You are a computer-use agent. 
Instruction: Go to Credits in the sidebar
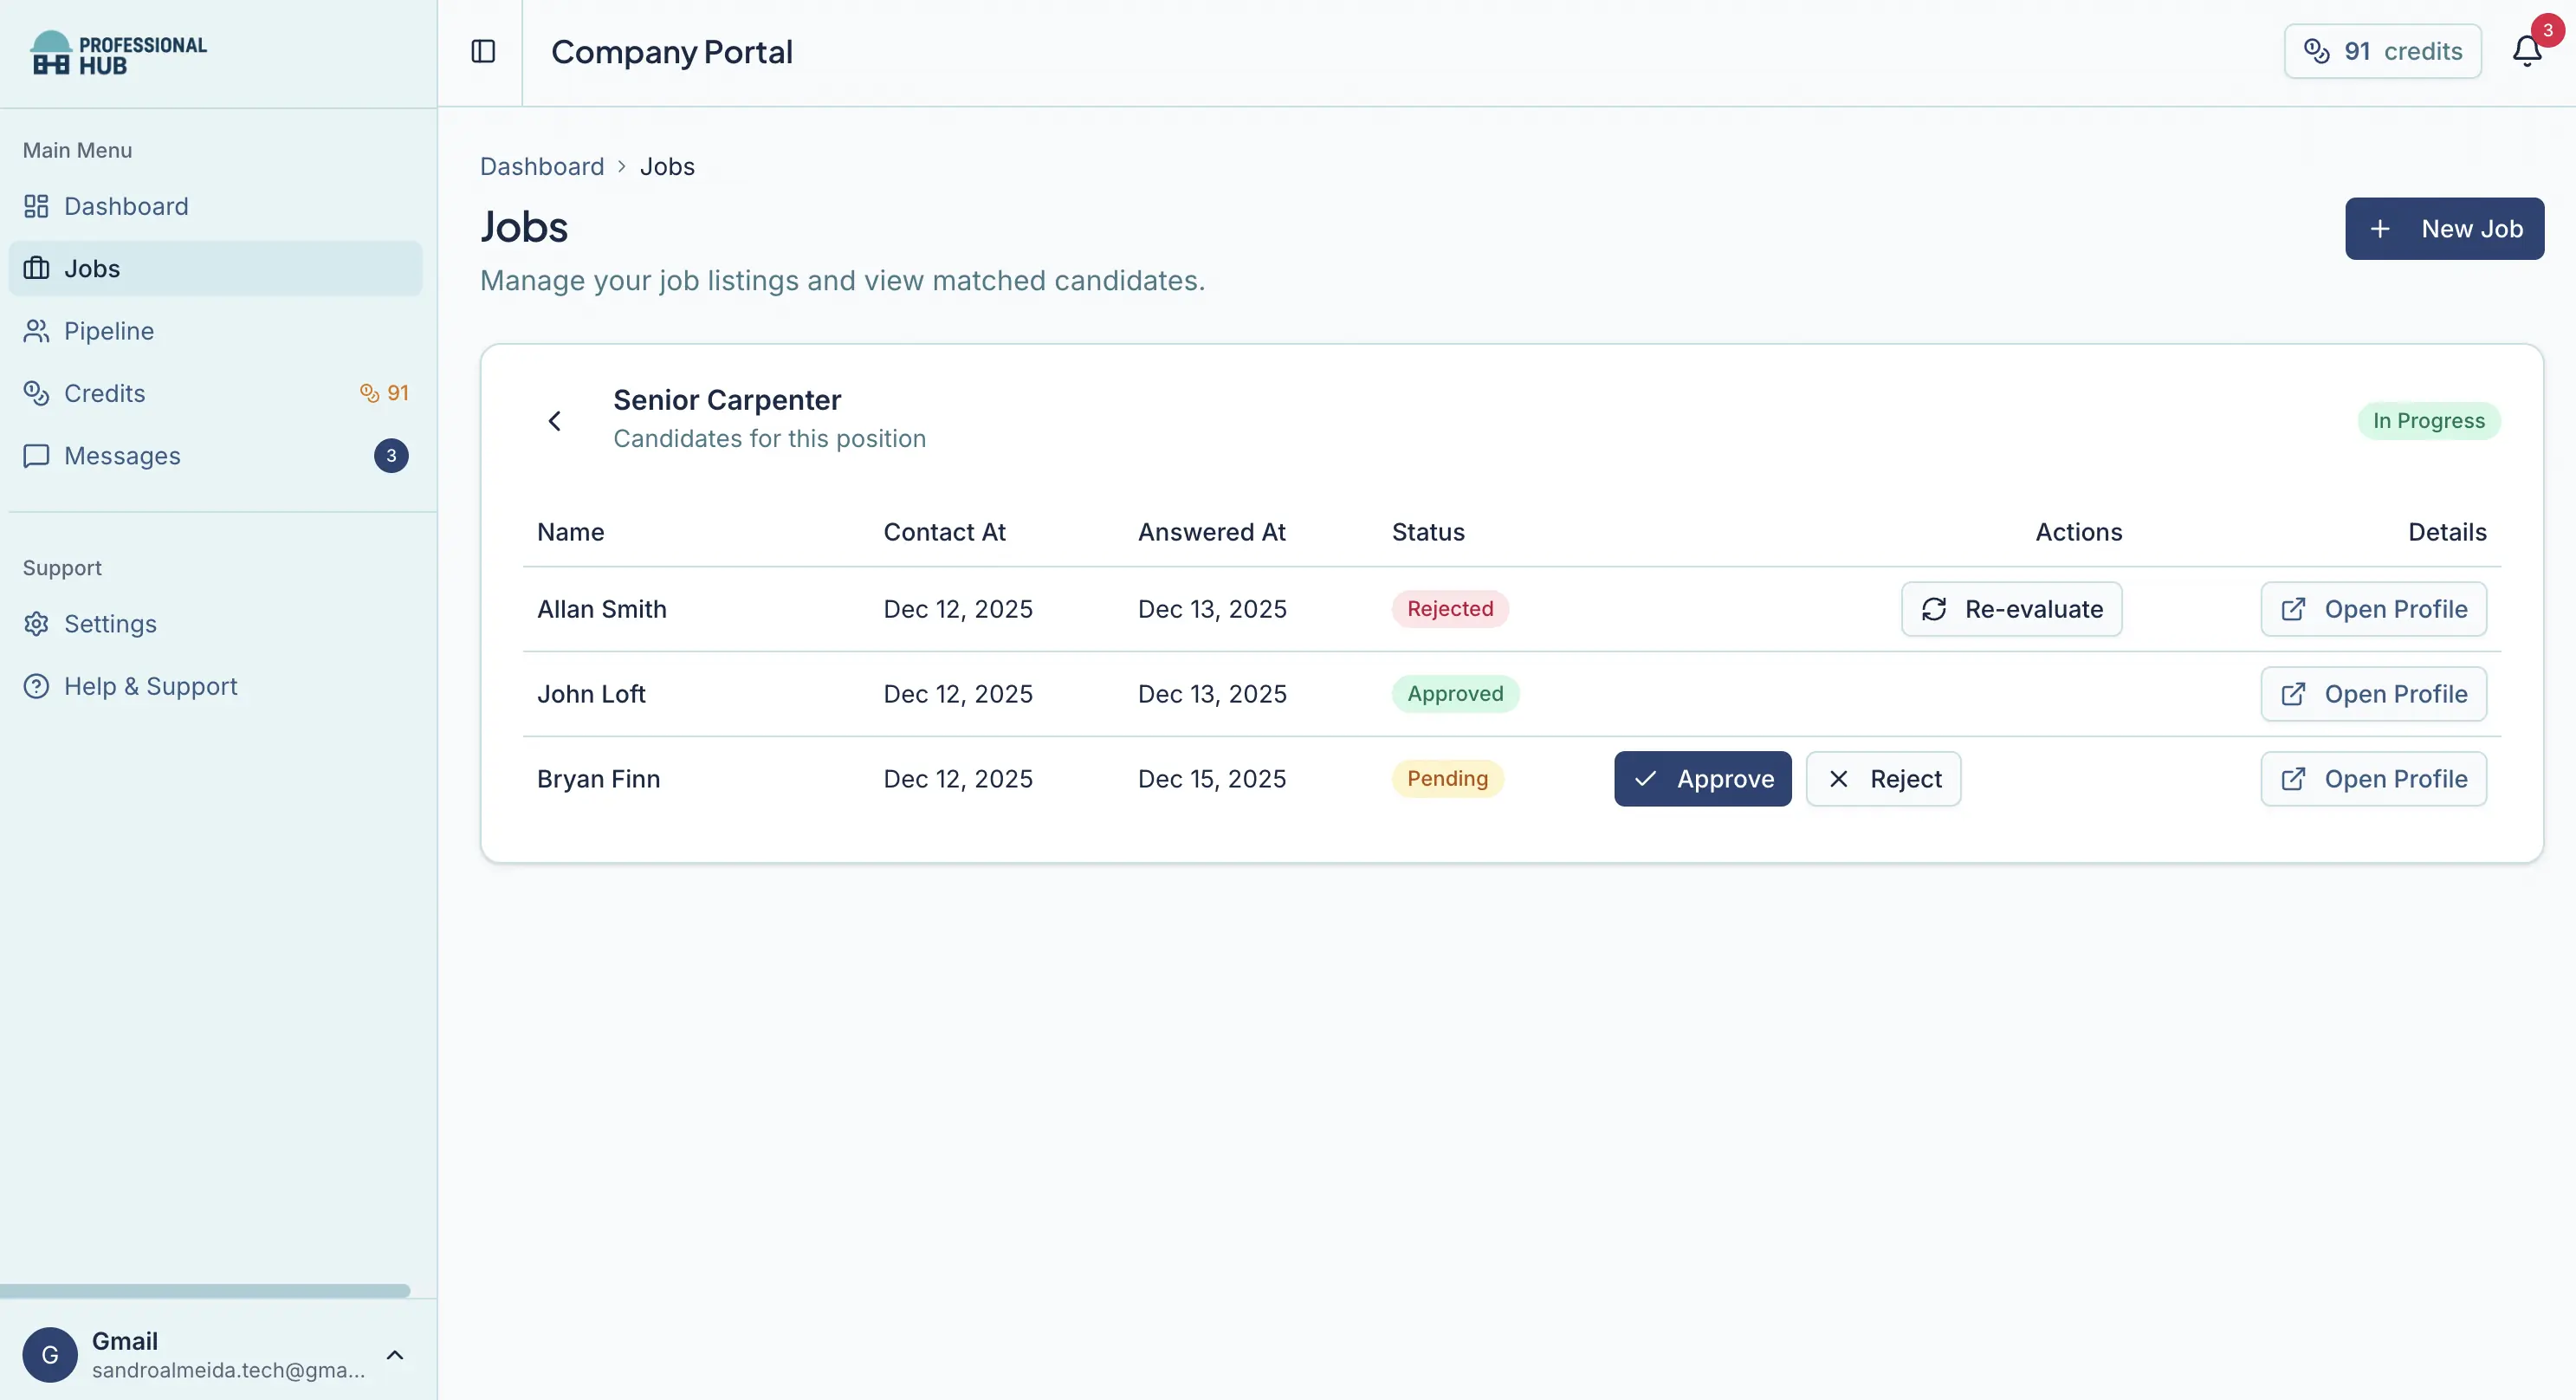pos(105,393)
